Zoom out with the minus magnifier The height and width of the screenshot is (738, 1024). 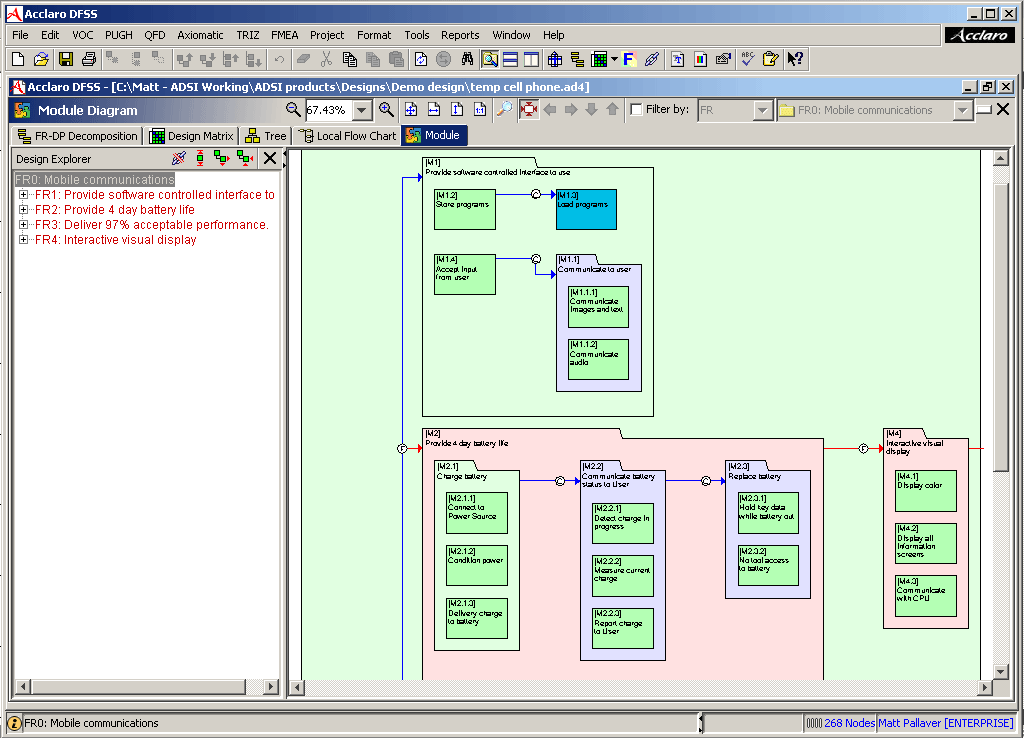(x=293, y=110)
